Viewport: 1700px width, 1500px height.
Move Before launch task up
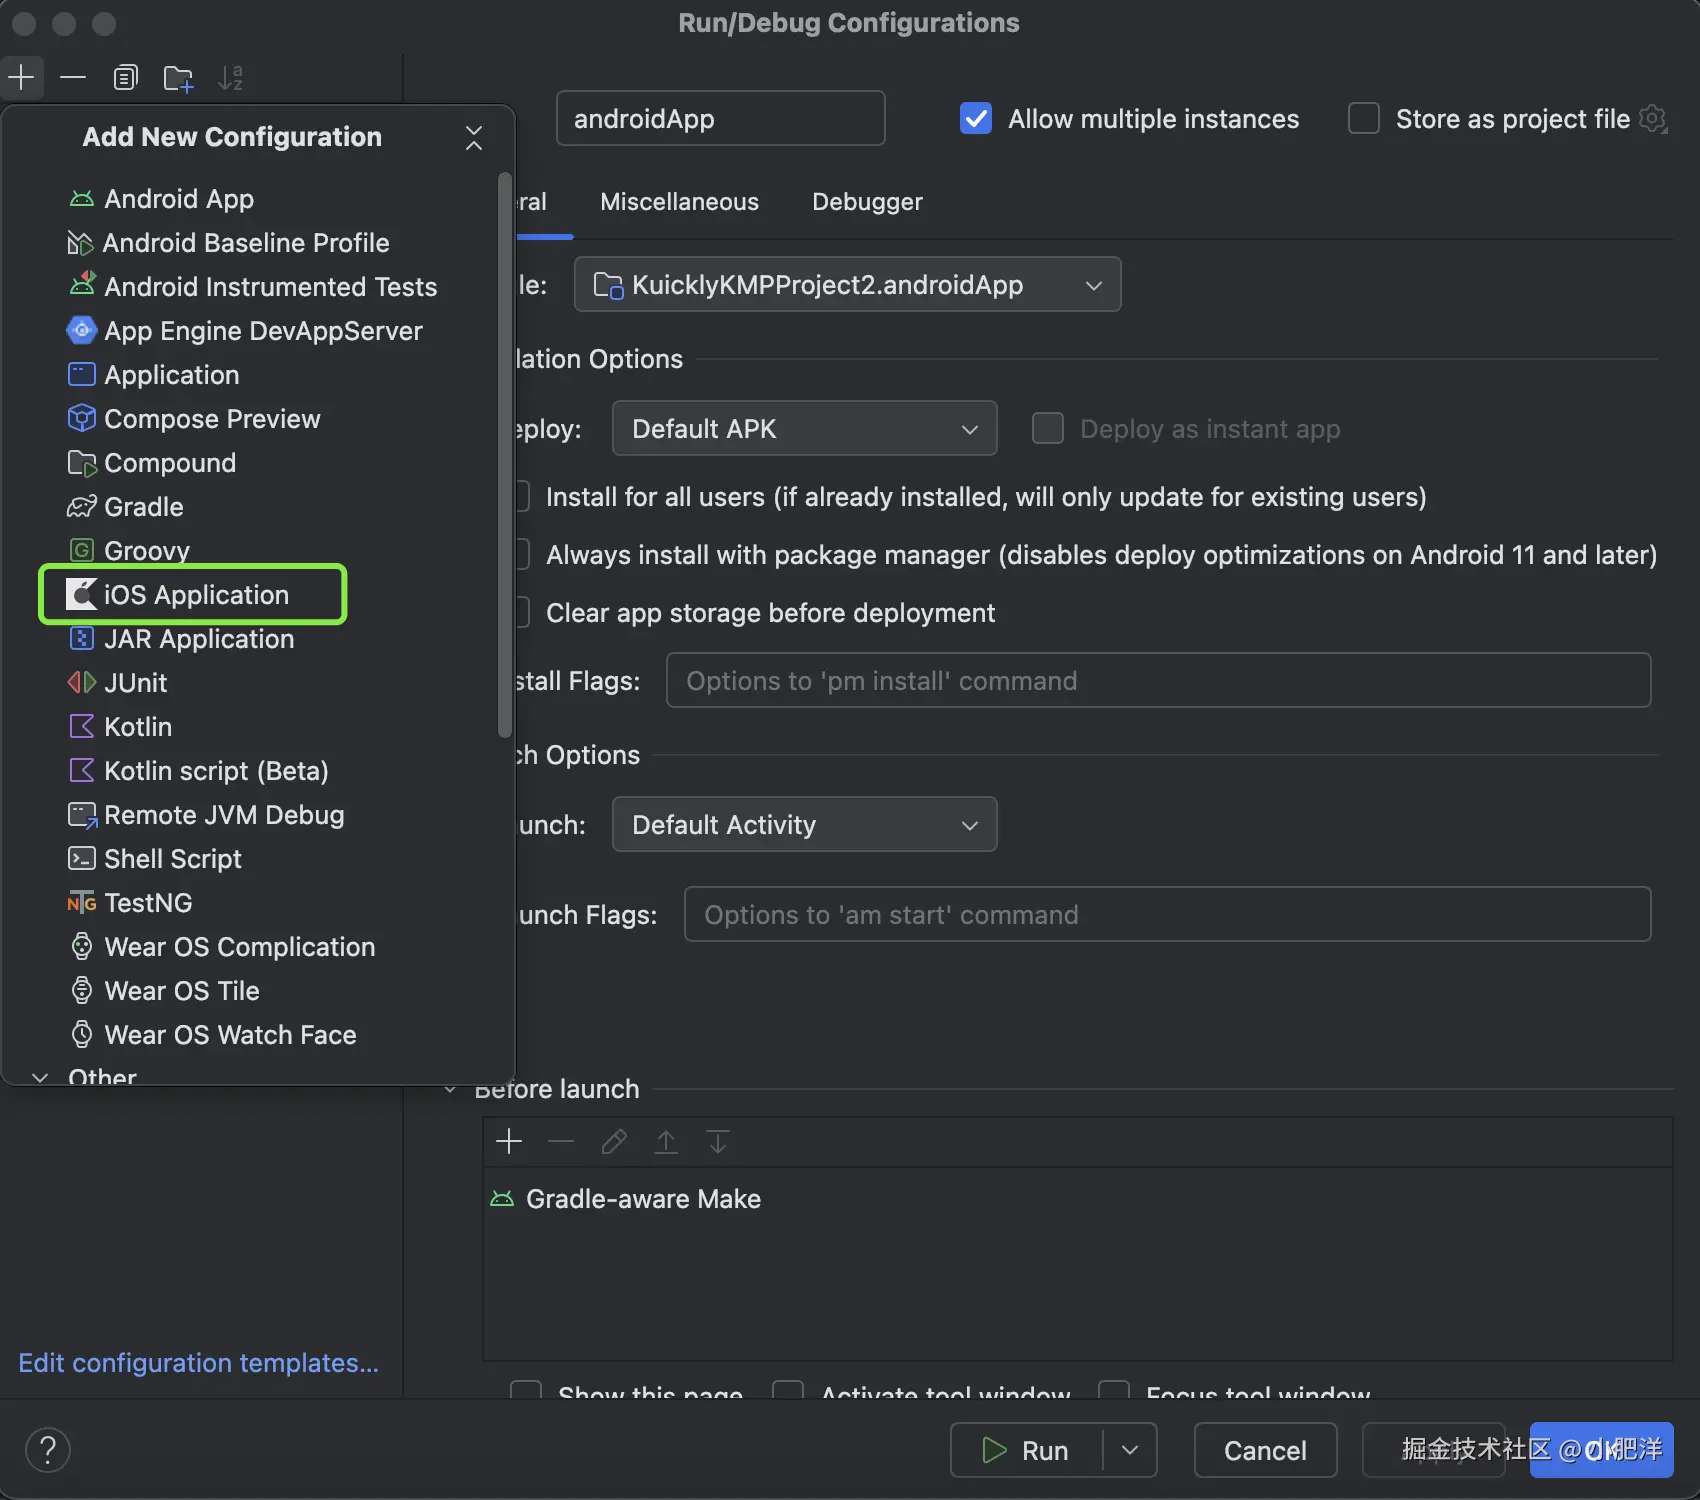pos(666,1142)
